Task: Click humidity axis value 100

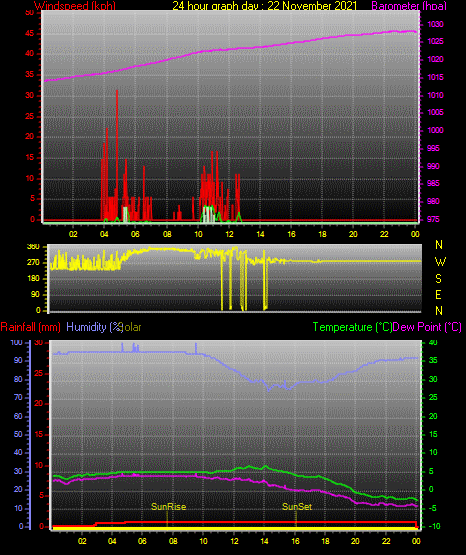Action: point(17,342)
